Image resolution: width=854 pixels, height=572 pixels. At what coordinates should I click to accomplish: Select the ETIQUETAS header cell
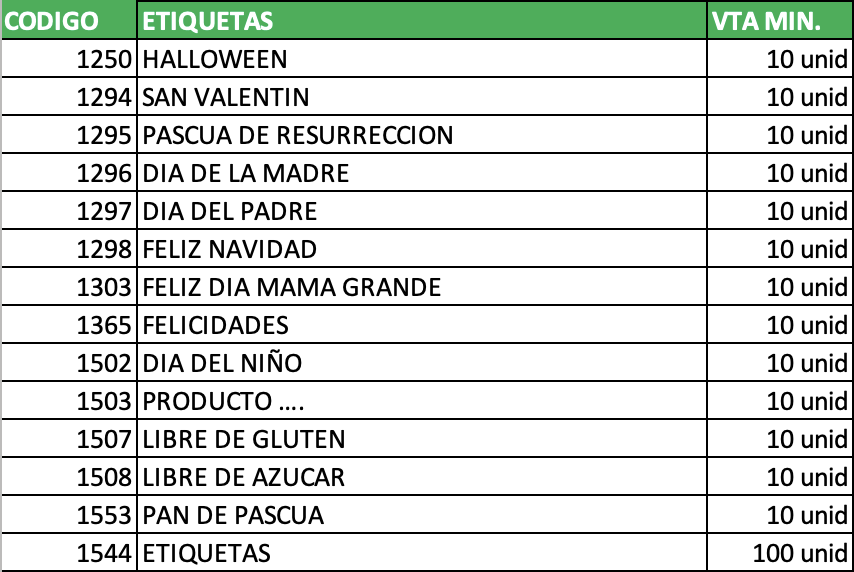click(422, 20)
